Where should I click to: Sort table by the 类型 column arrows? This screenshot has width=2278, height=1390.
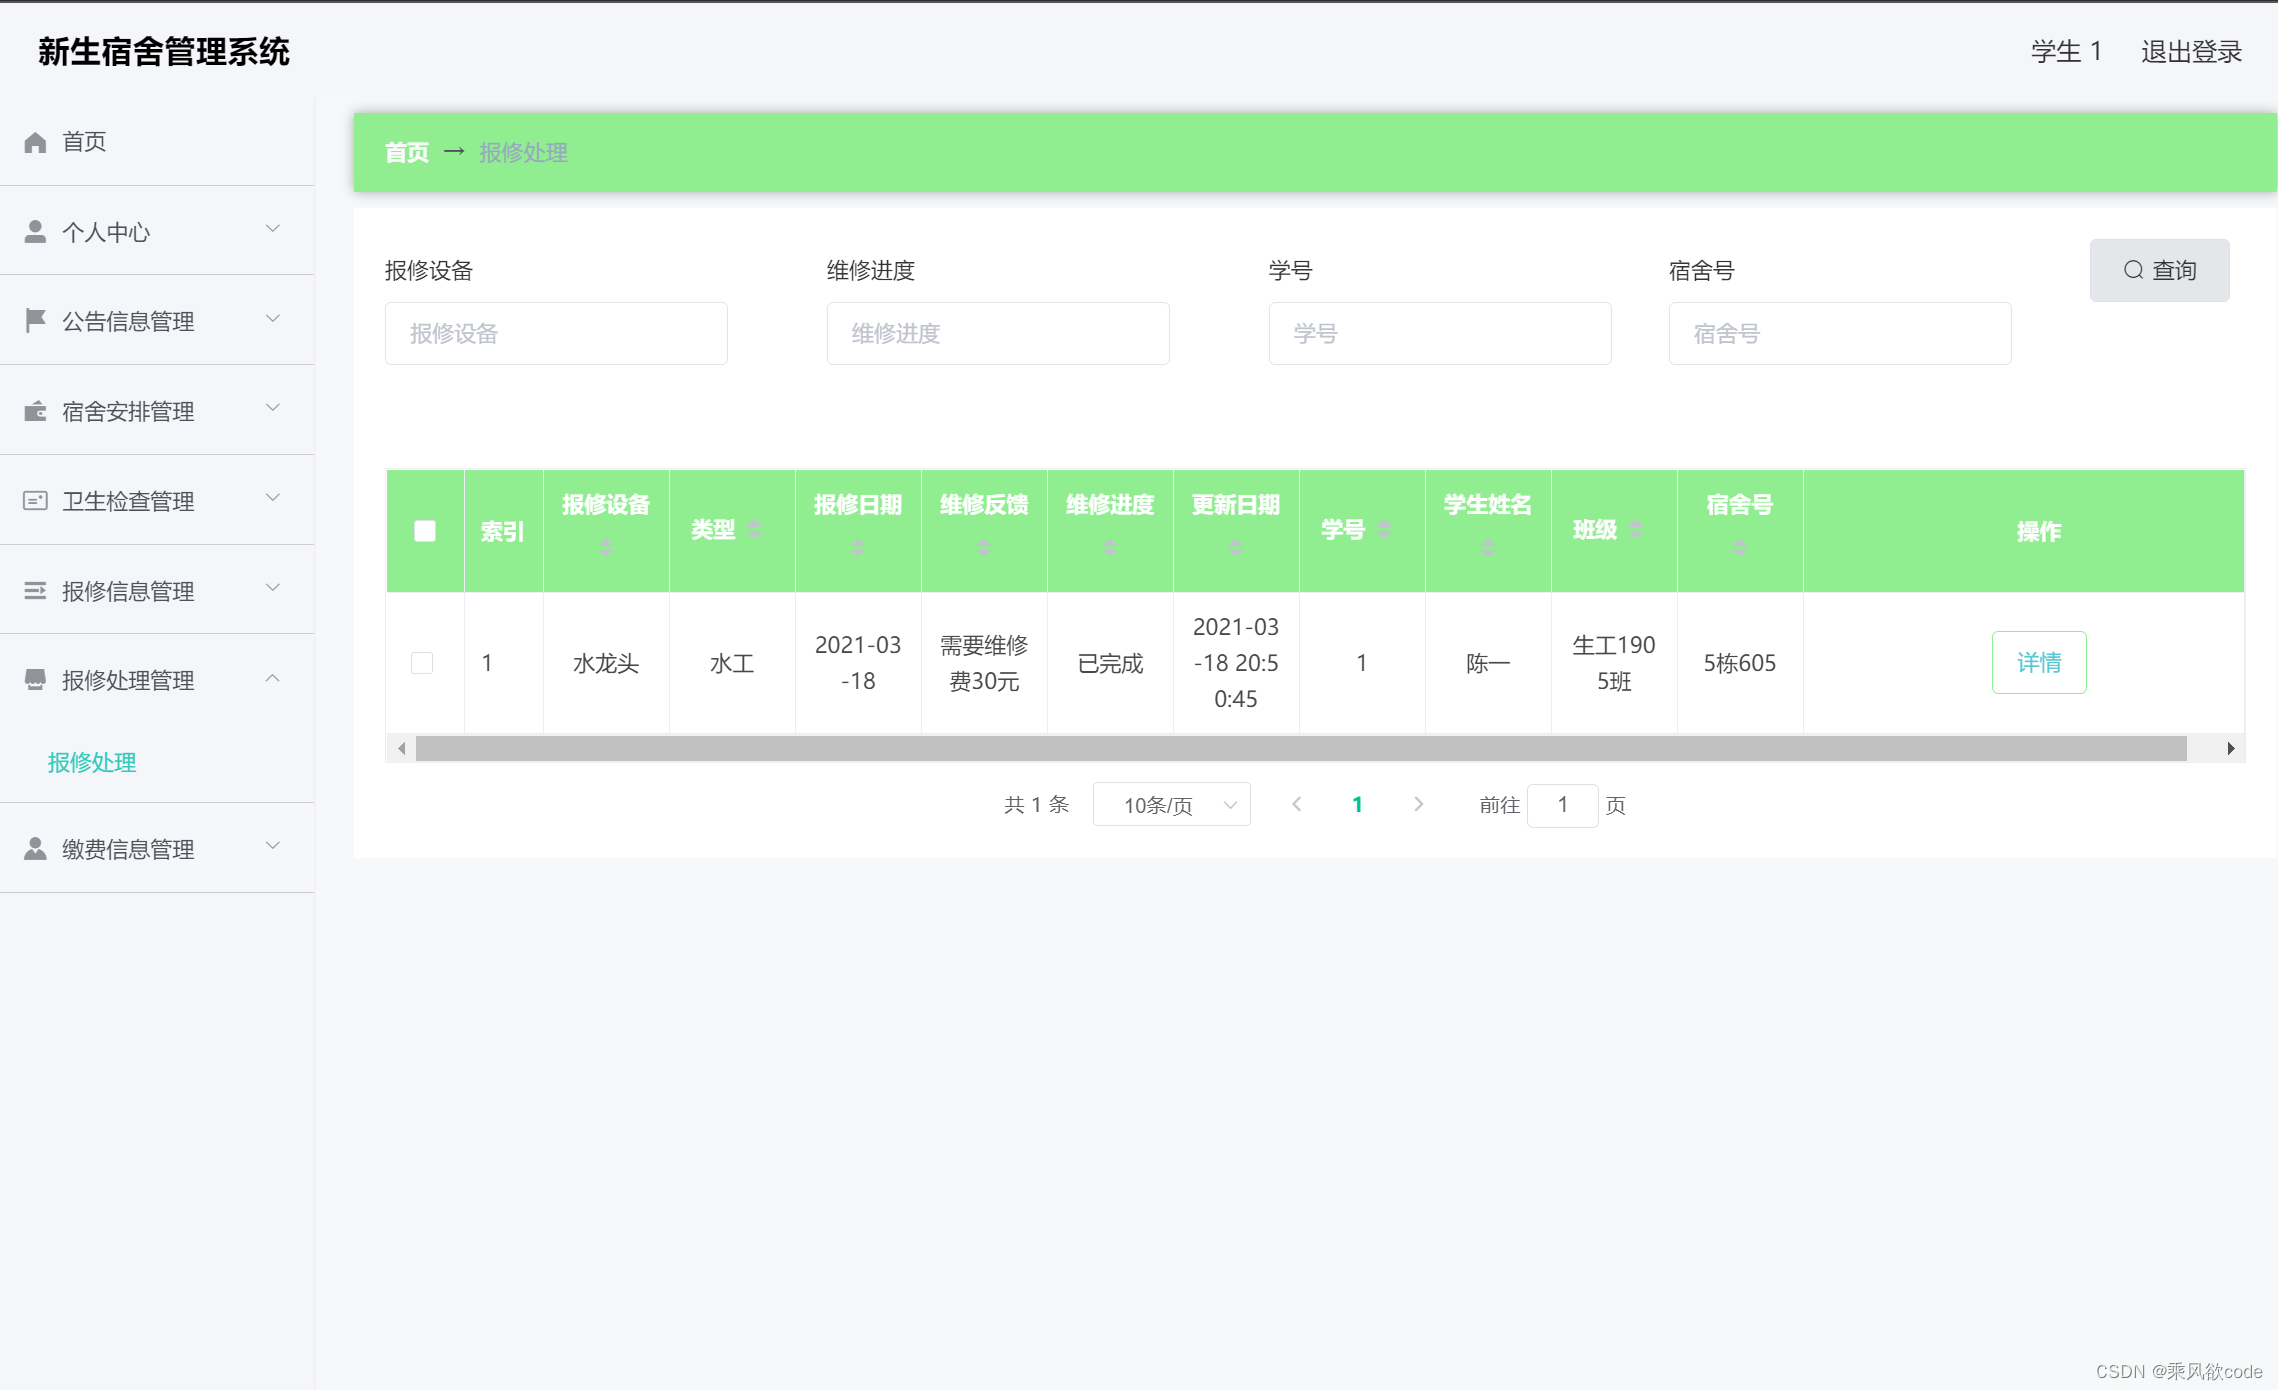[754, 529]
